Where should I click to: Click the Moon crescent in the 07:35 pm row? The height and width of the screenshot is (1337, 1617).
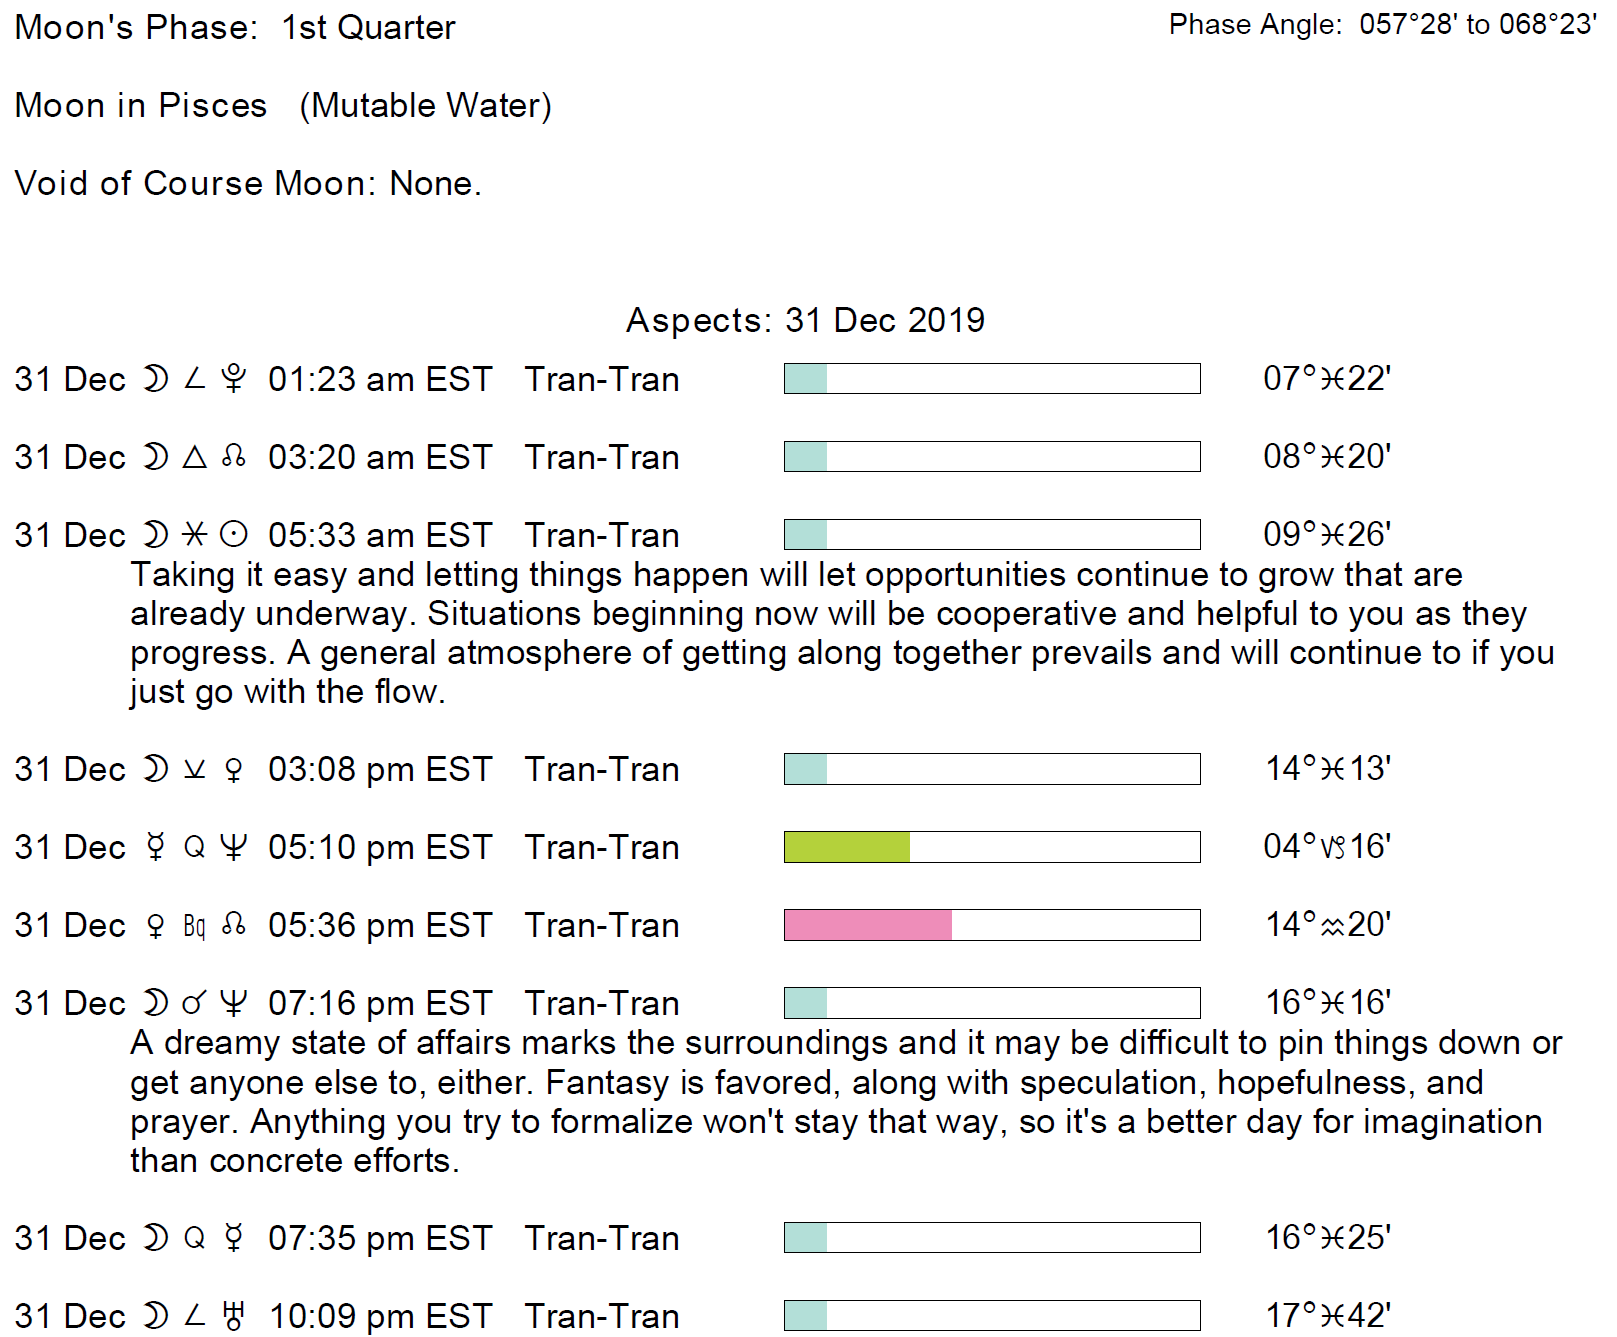[155, 1238]
